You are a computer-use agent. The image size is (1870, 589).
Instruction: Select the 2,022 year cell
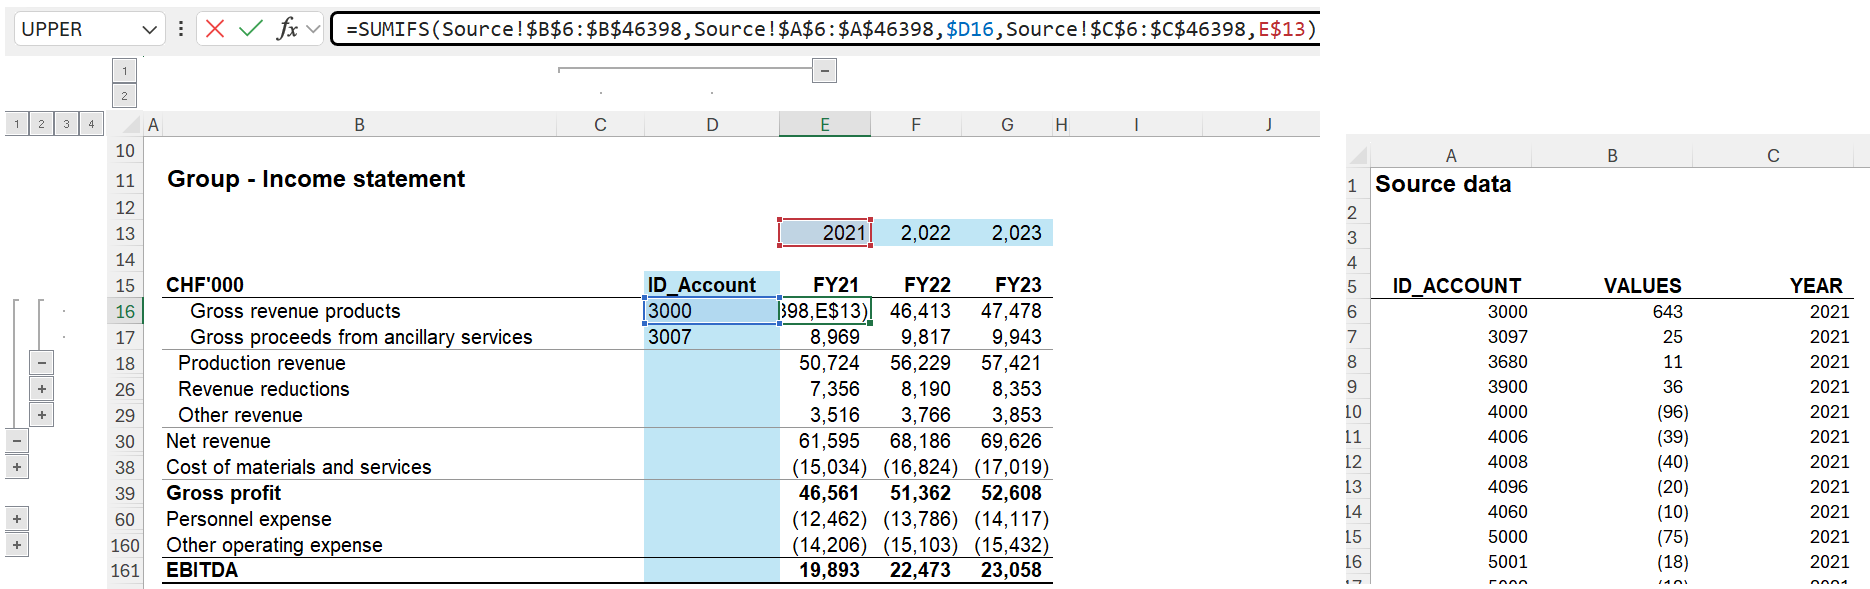[916, 233]
